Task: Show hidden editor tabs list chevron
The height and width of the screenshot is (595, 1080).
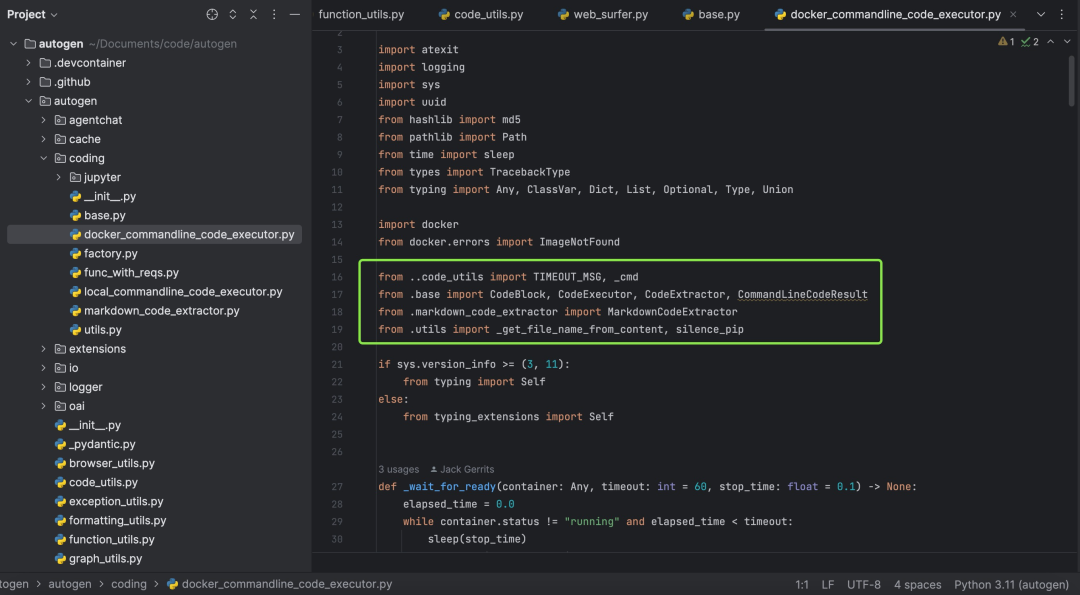Action: [1041, 15]
